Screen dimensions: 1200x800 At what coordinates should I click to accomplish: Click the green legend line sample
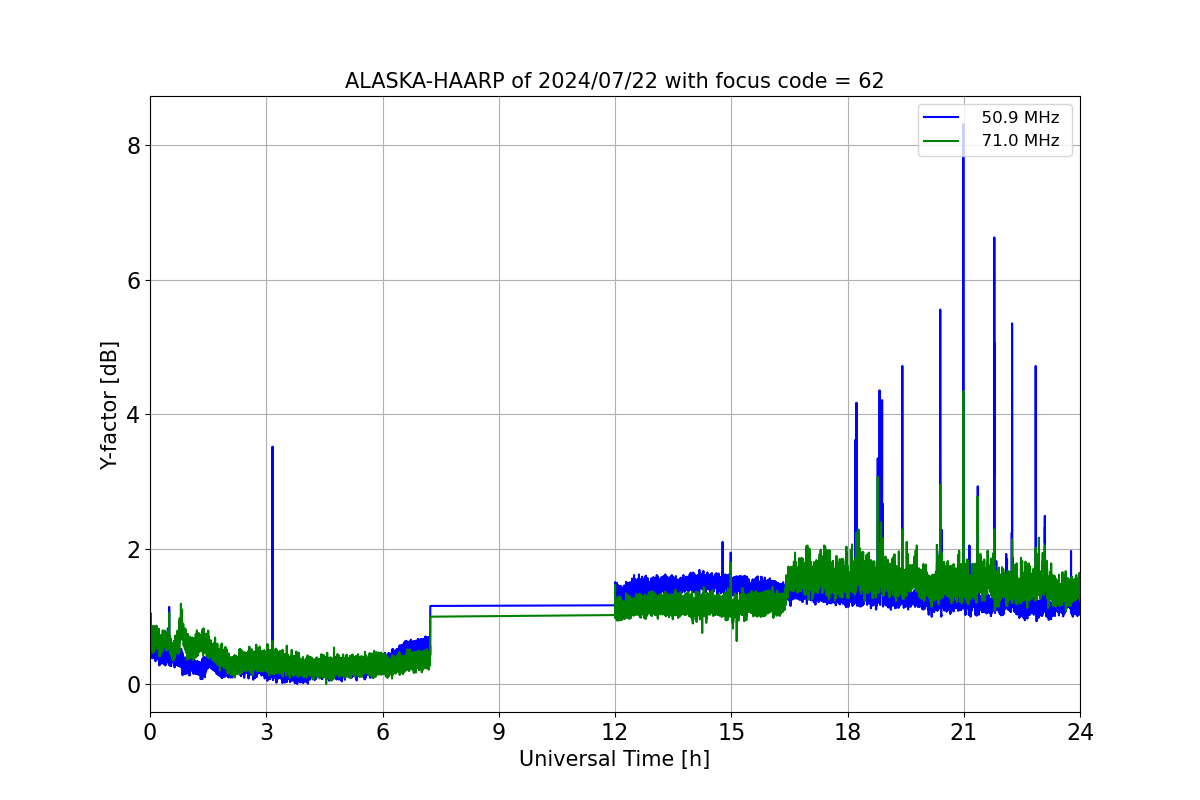coord(942,141)
